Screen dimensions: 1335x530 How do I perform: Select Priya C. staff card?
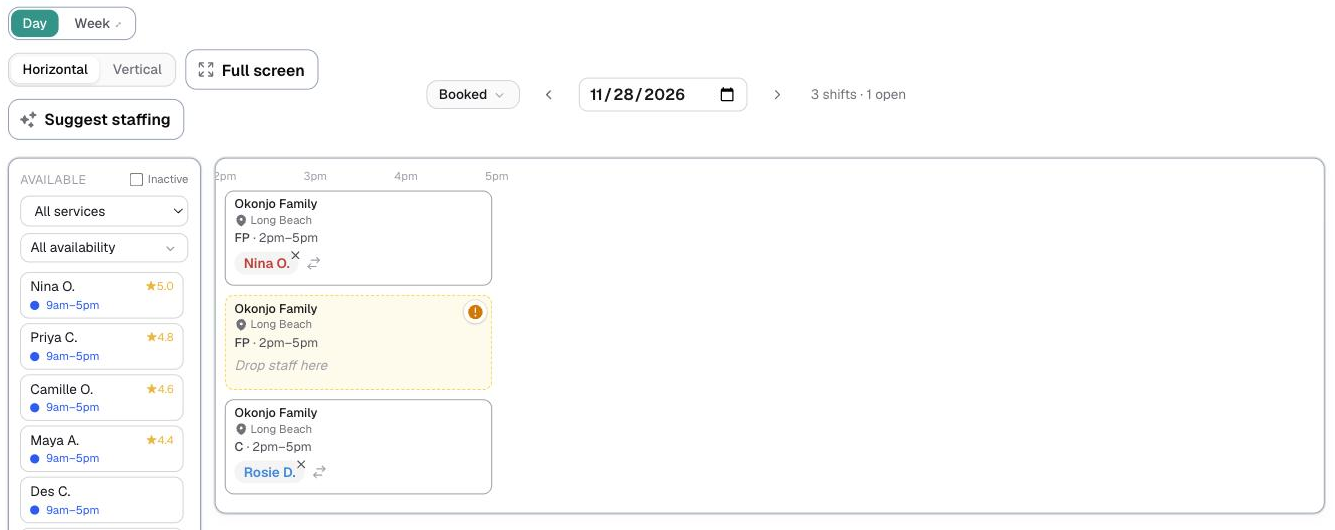click(x=102, y=347)
